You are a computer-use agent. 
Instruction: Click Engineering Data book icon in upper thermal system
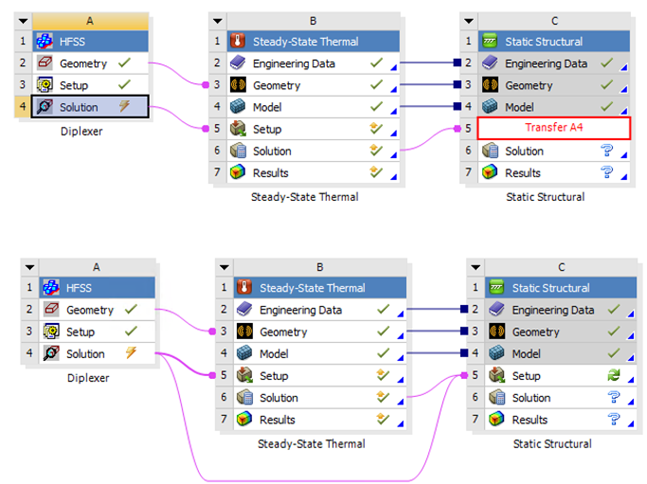point(238,63)
